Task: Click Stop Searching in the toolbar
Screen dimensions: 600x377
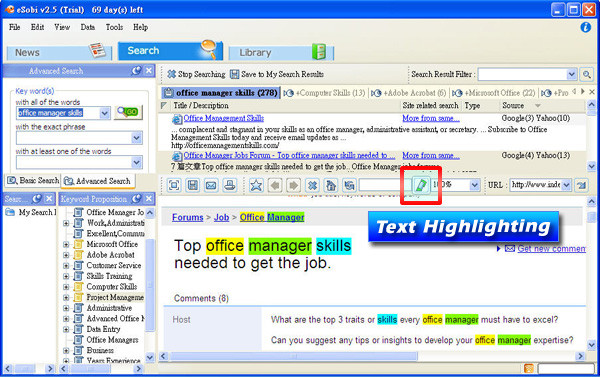Action: tap(196, 74)
